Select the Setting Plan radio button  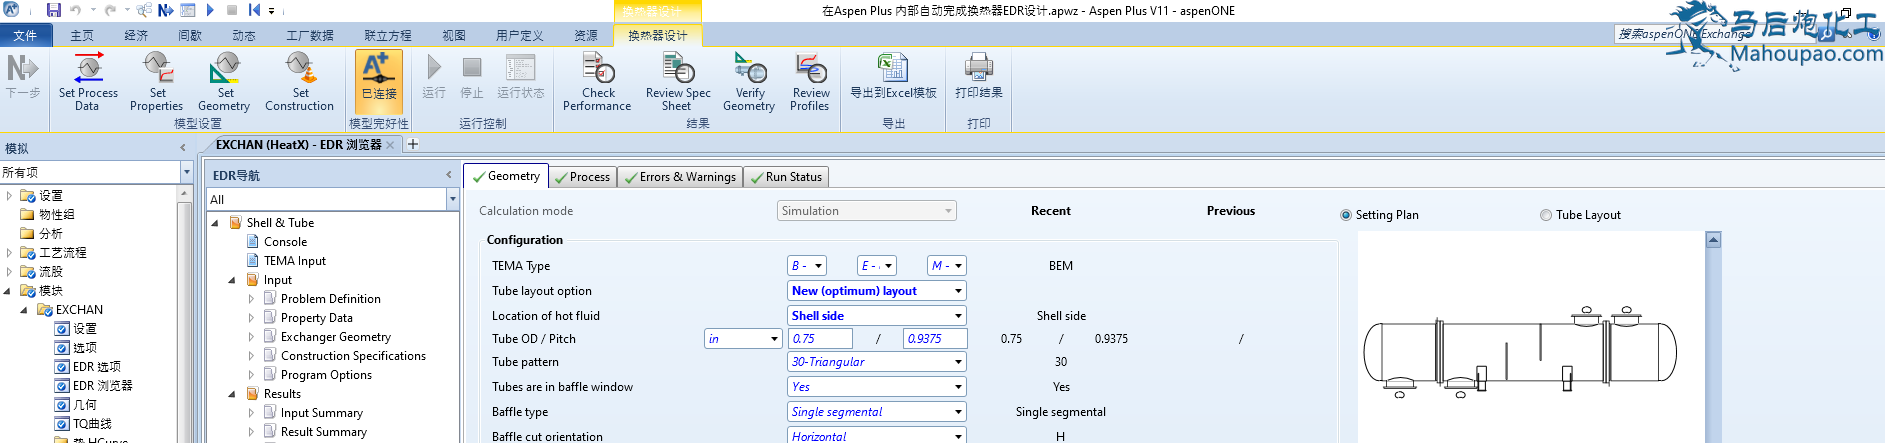tap(1346, 215)
